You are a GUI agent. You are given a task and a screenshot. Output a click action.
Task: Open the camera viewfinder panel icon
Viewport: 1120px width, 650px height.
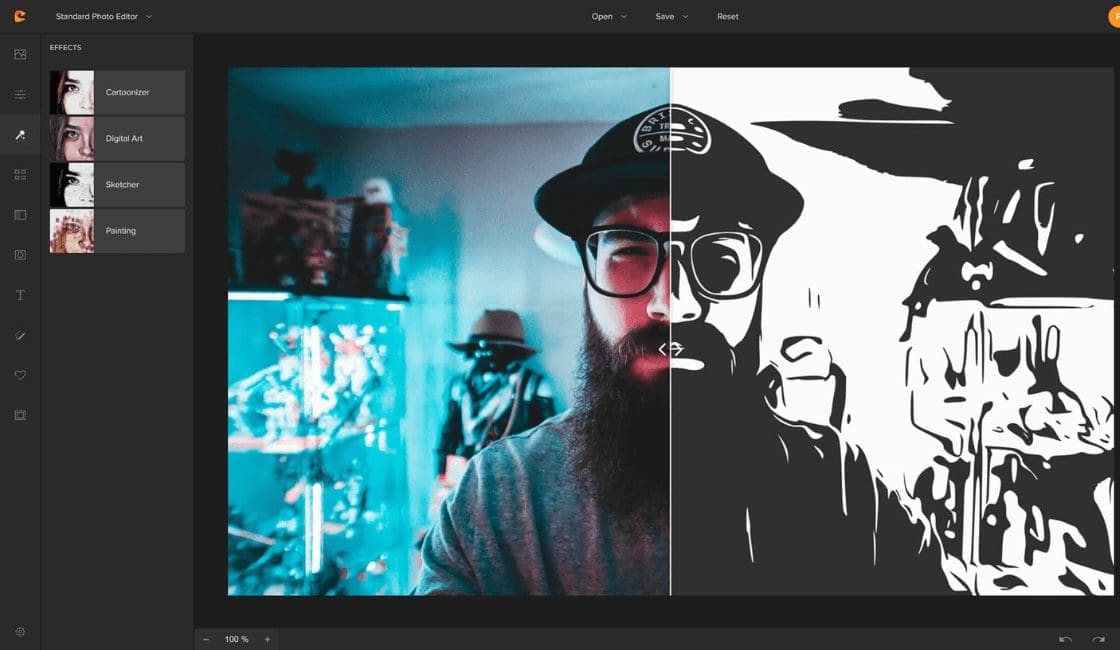19,254
